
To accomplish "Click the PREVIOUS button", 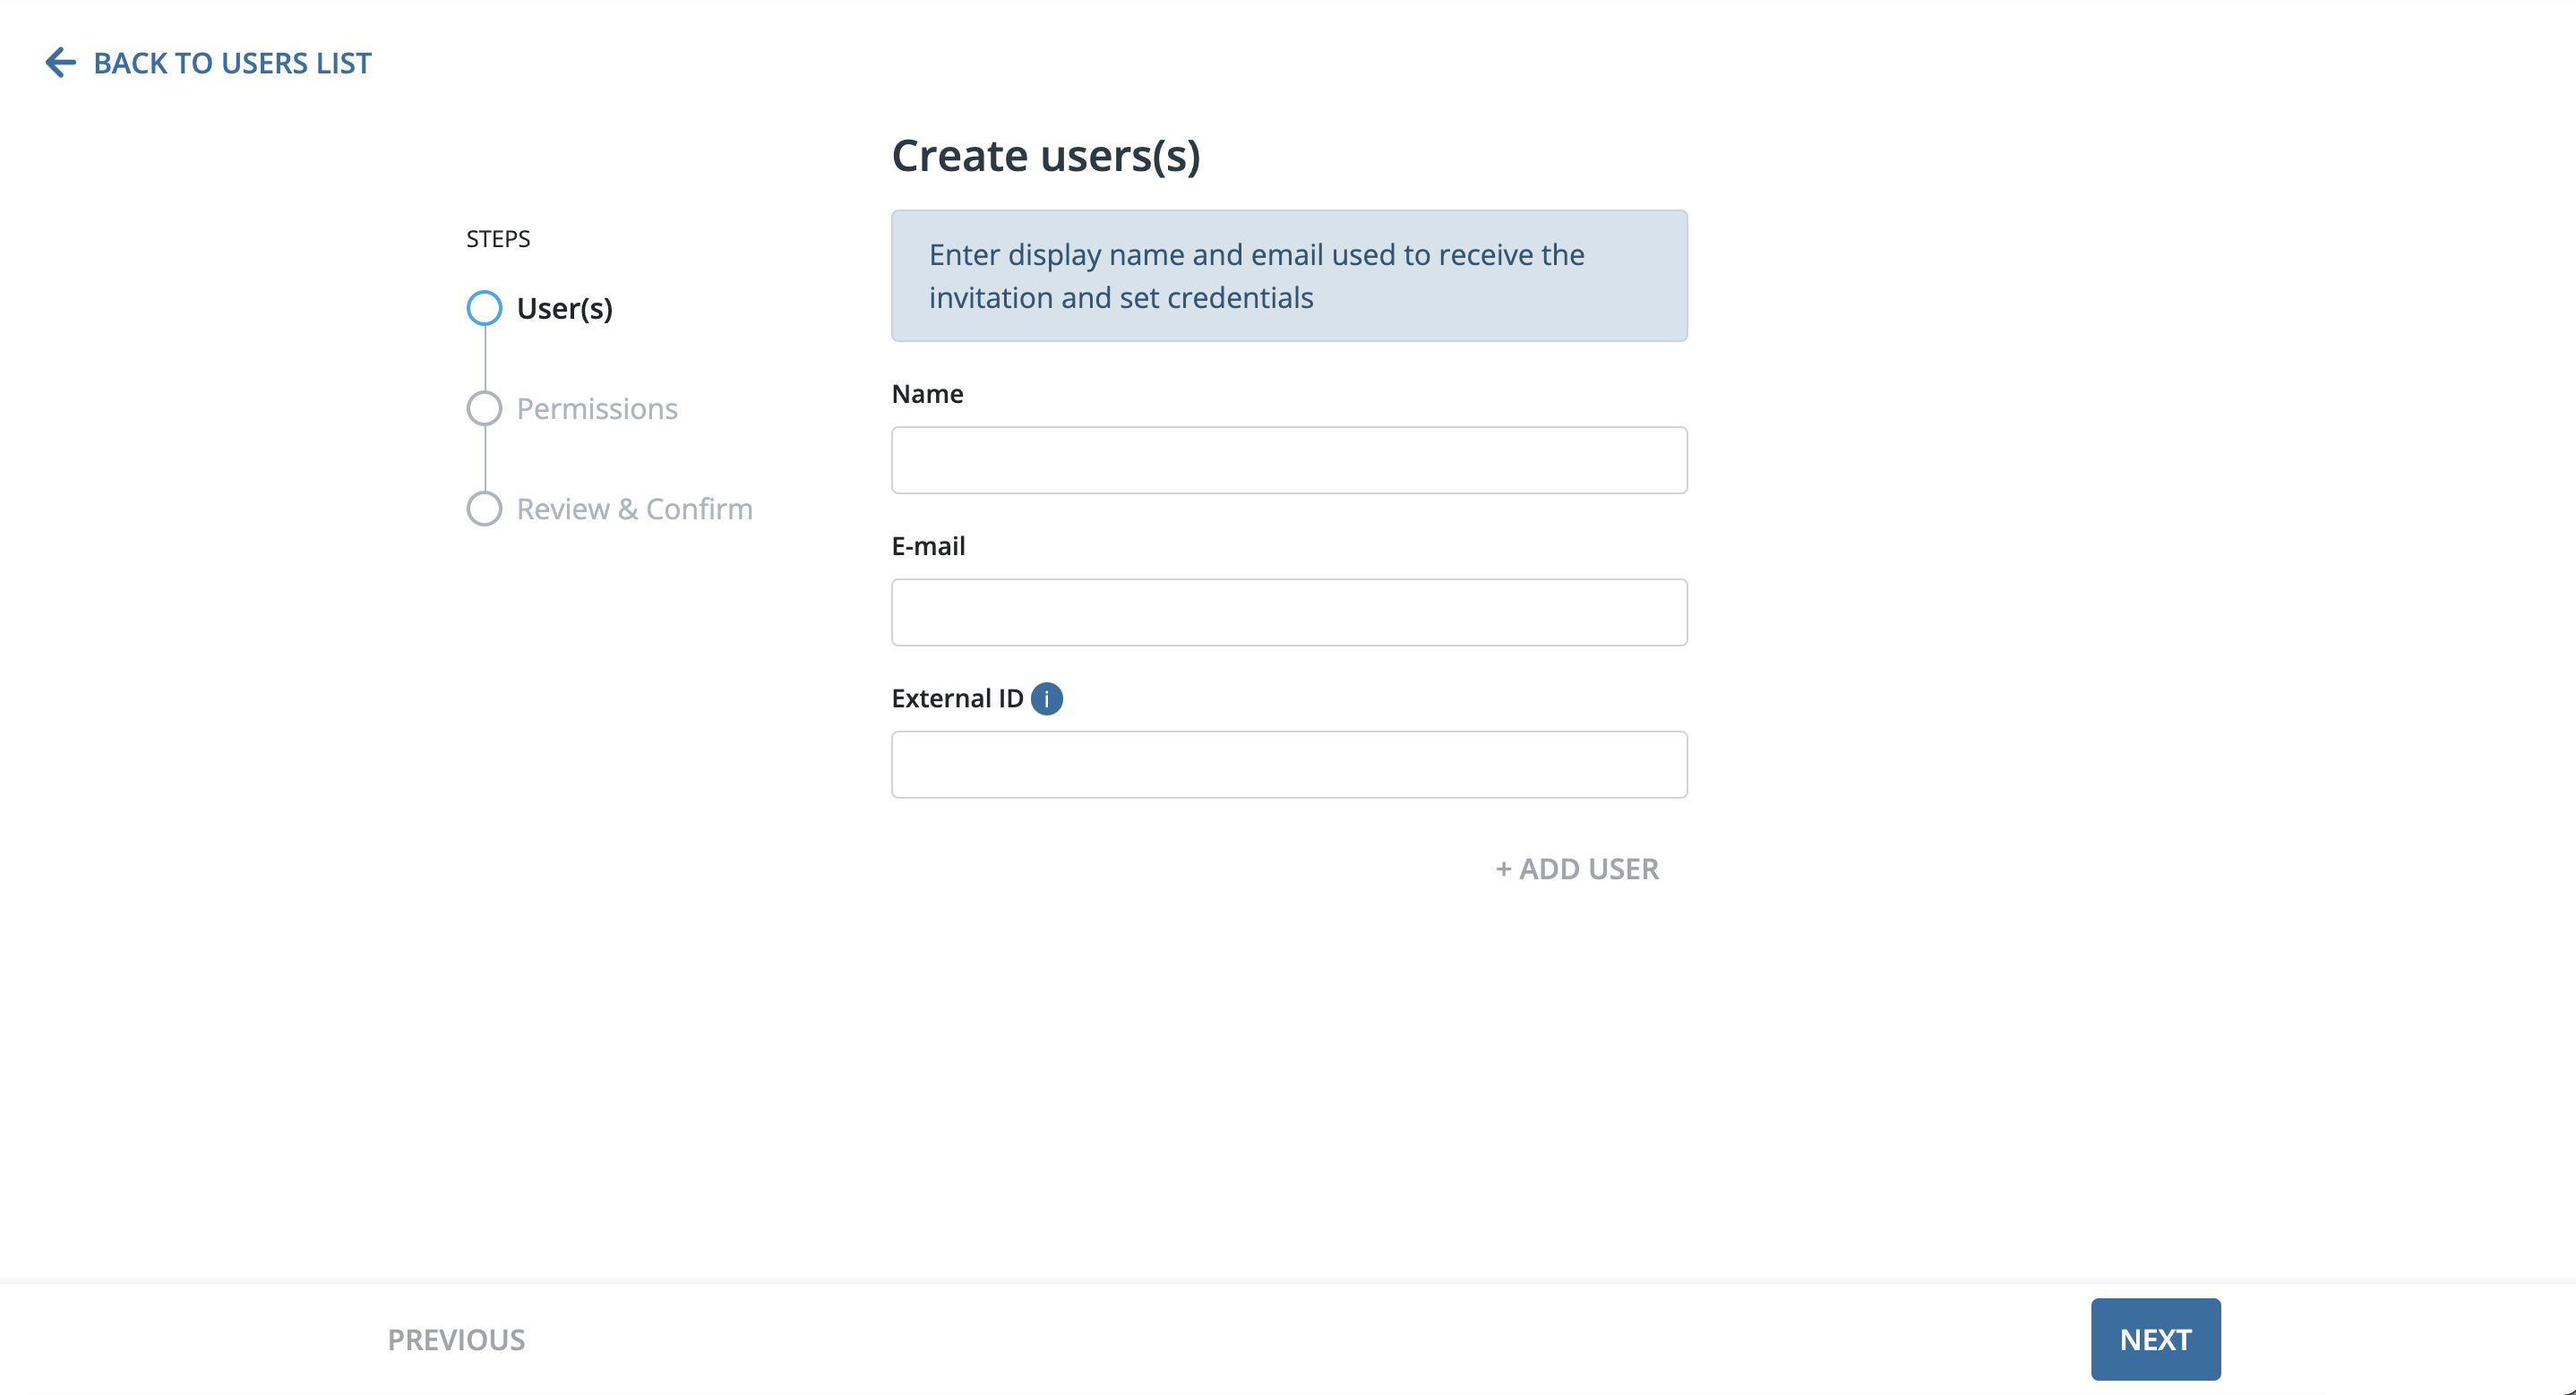I will click(x=456, y=1339).
